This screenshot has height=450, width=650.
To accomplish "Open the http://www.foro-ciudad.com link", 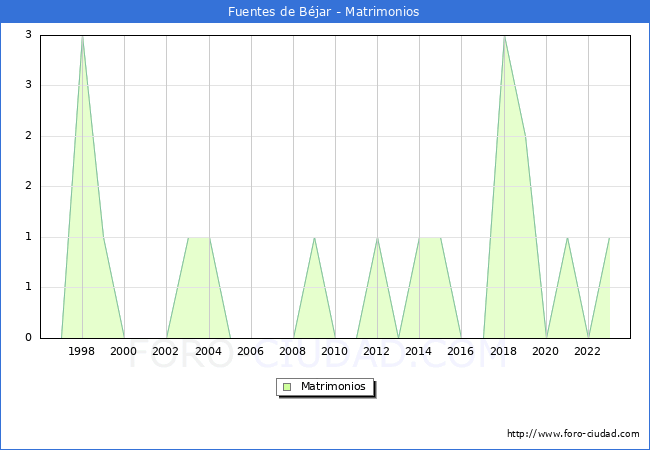I will click(x=573, y=433).
